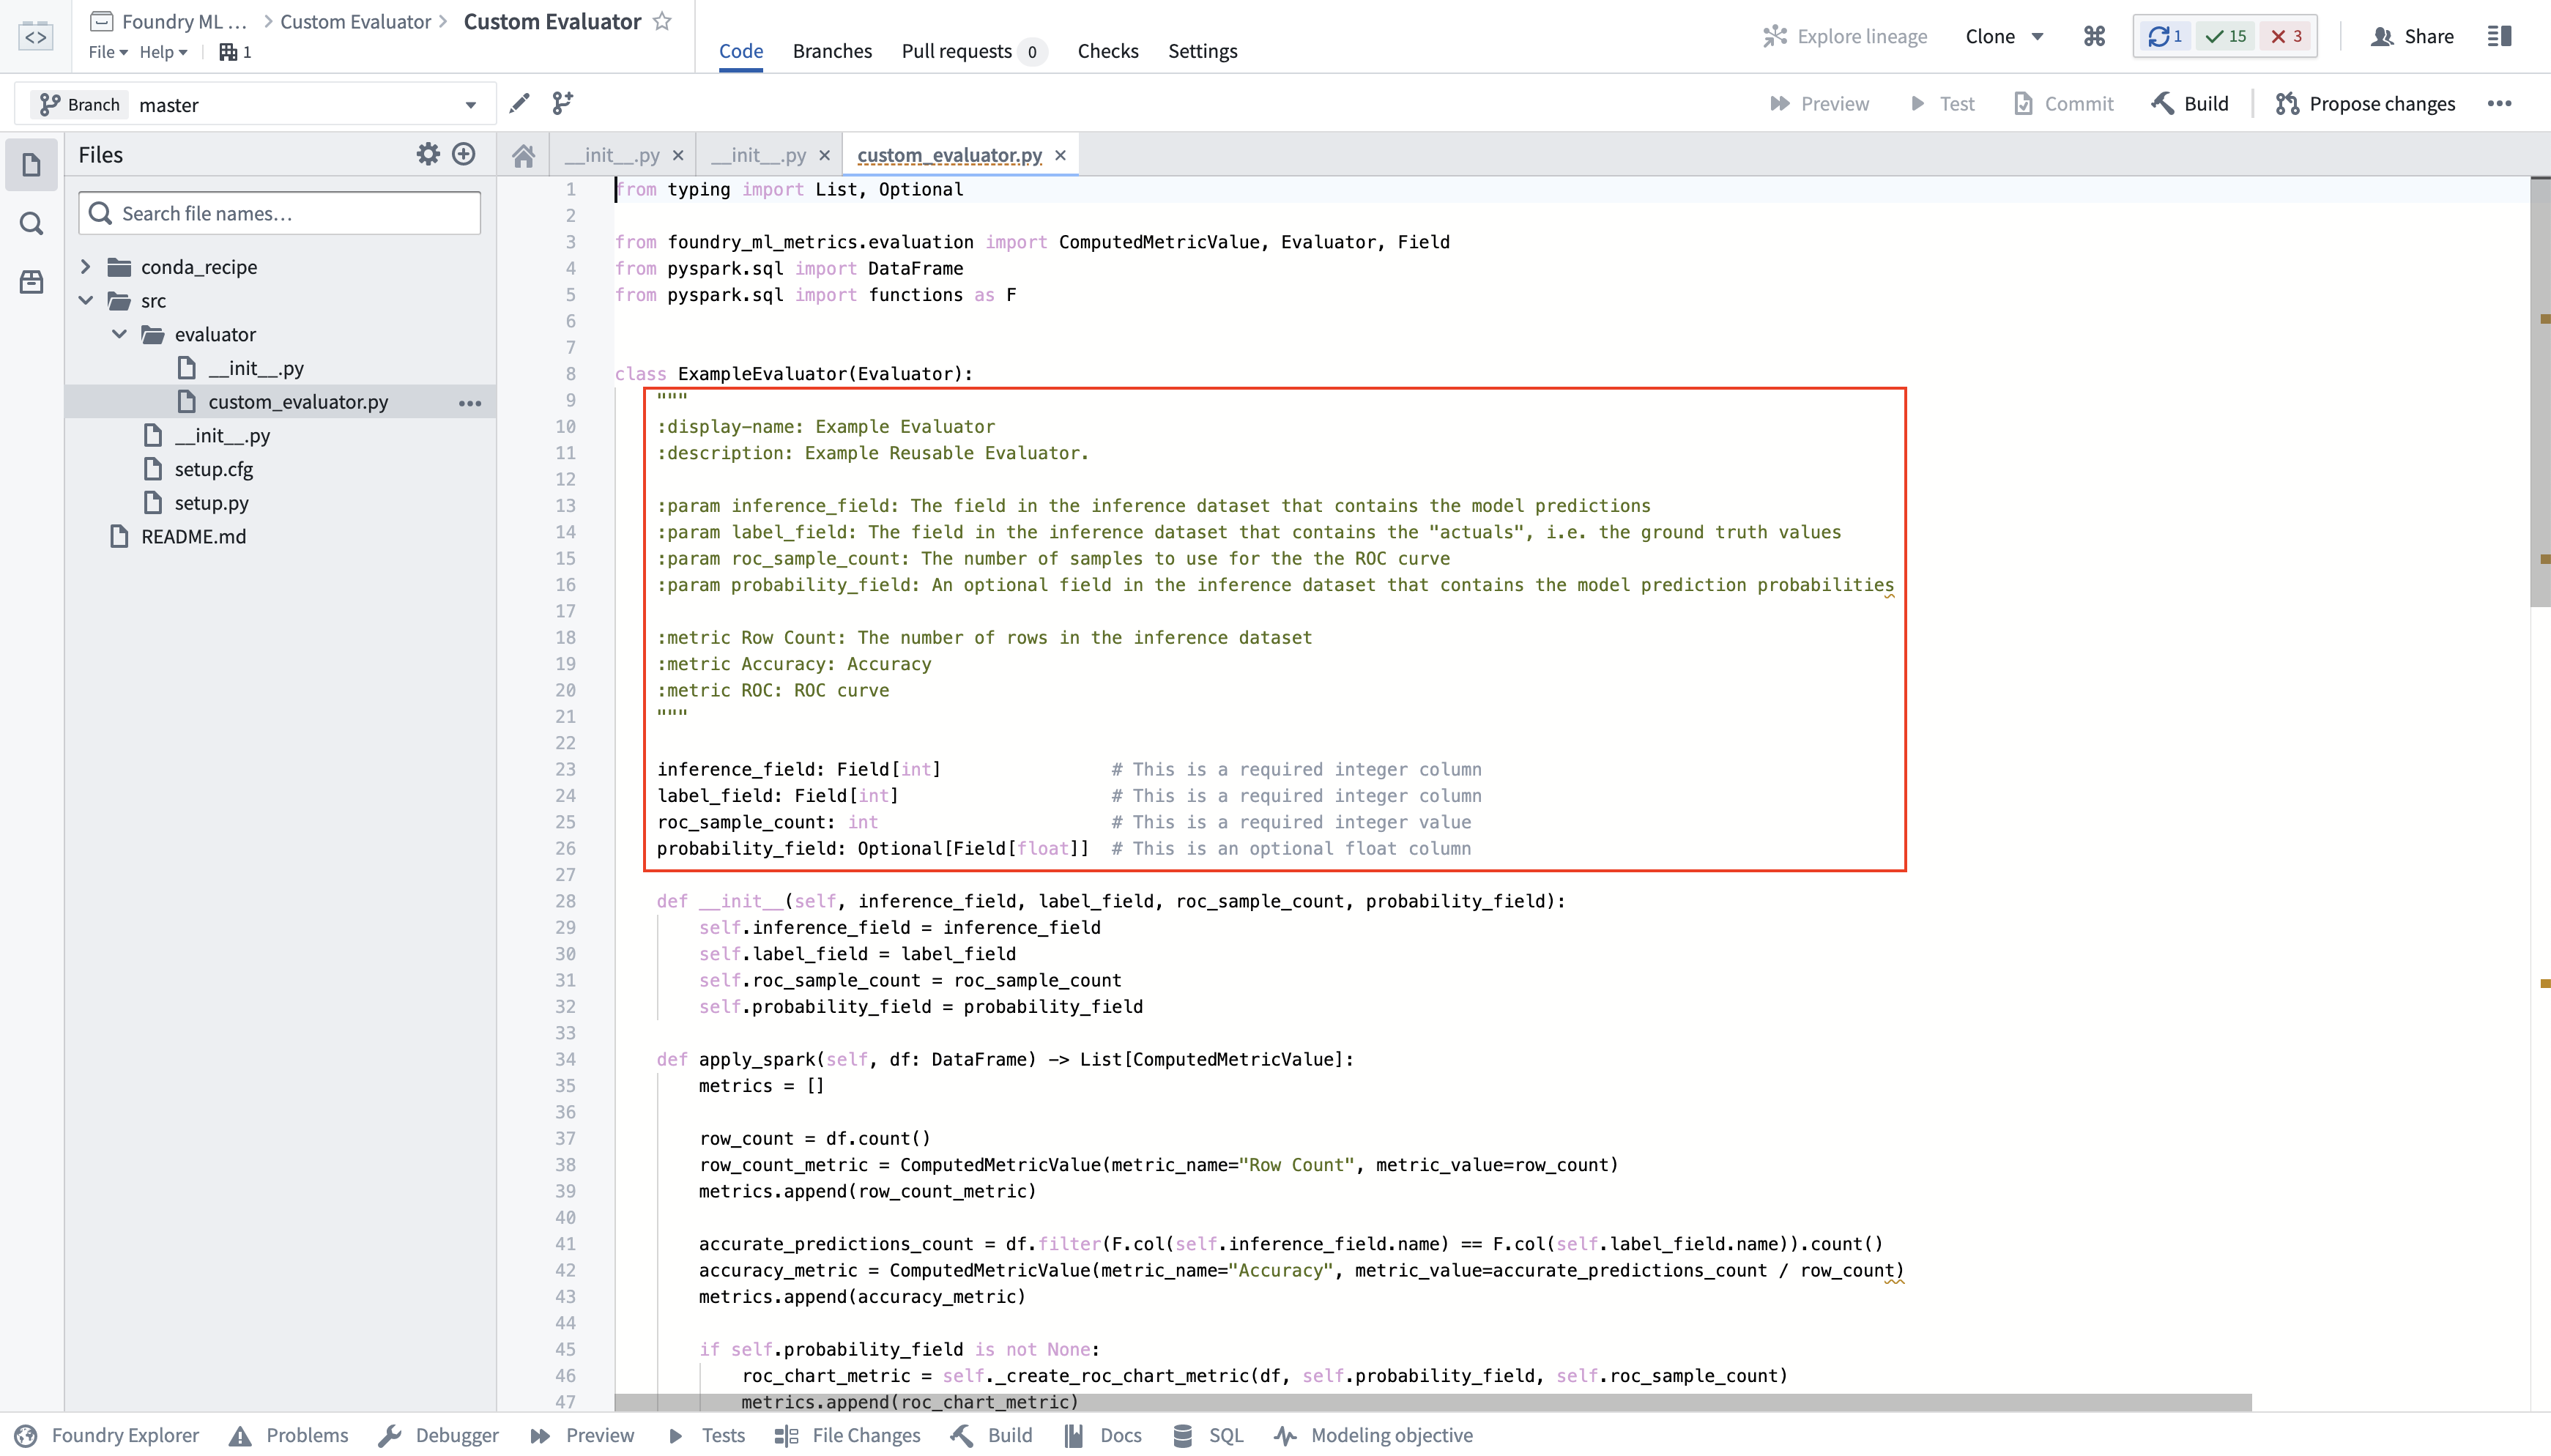Click the edit branch pencil icon
2551x1456 pixels.
(x=519, y=103)
